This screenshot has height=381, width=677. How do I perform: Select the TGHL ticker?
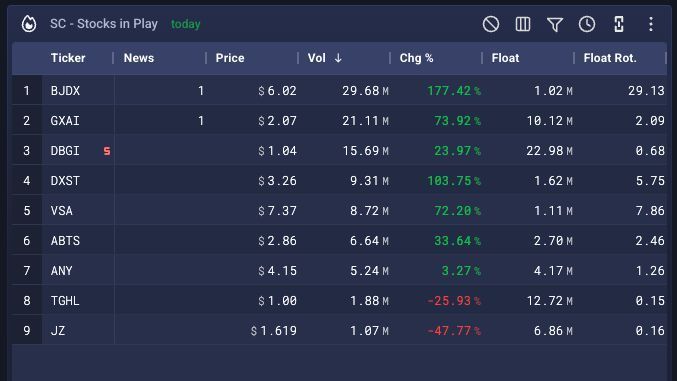[65, 301]
